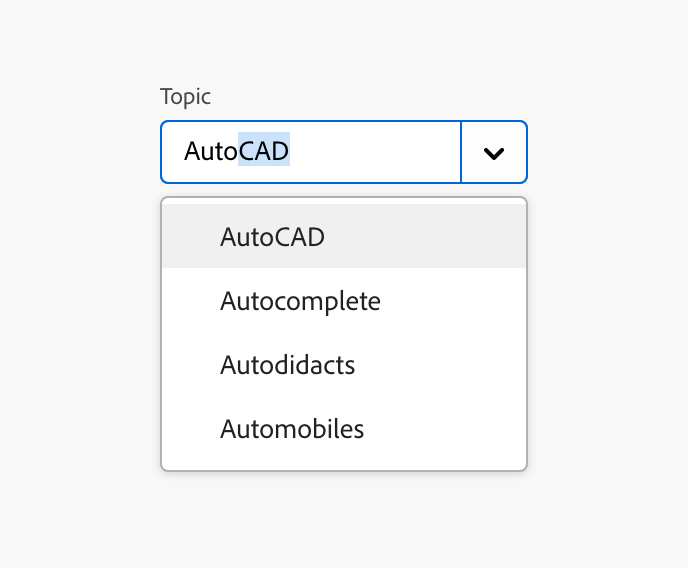Screen dimensions: 688x568
Task: Click the "Topic" field label
Action: (185, 97)
